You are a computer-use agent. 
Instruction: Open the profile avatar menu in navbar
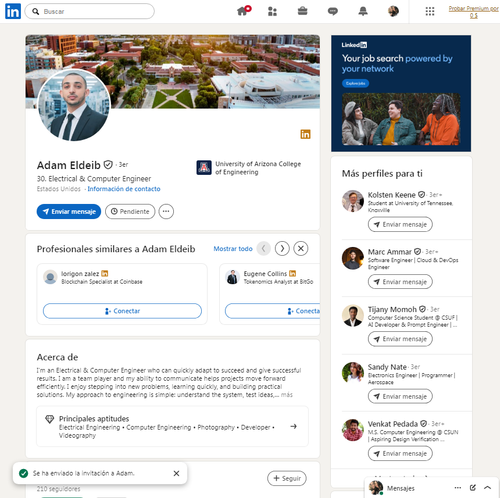click(393, 11)
